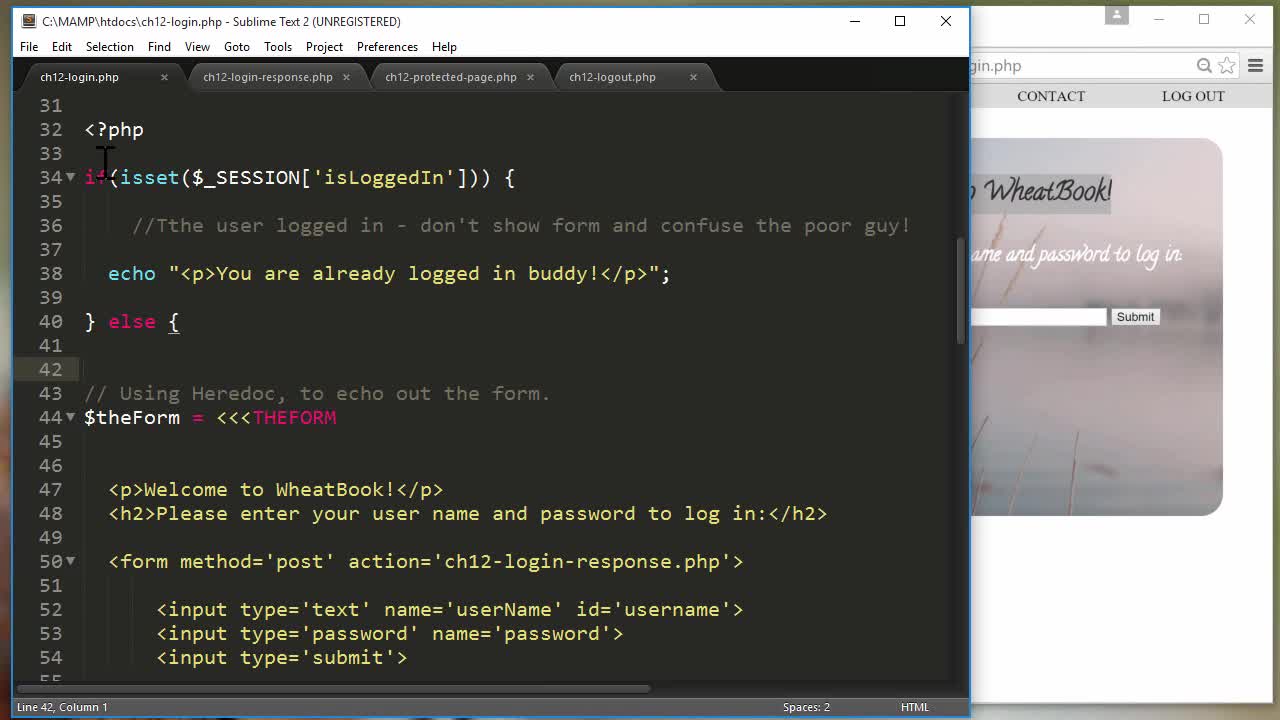This screenshot has width=1280, height=720.
Task: Open the Spaces: 2 indentation selector
Action: pos(806,707)
